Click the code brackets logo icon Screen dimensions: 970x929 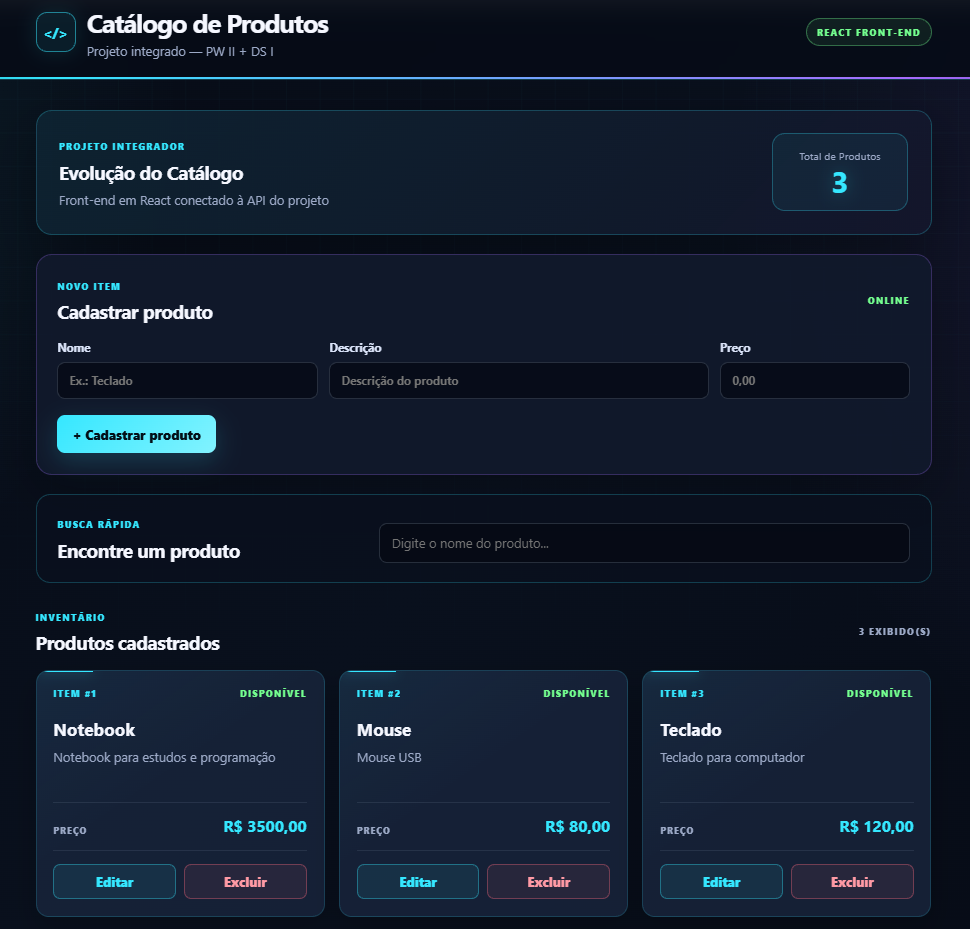point(56,33)
